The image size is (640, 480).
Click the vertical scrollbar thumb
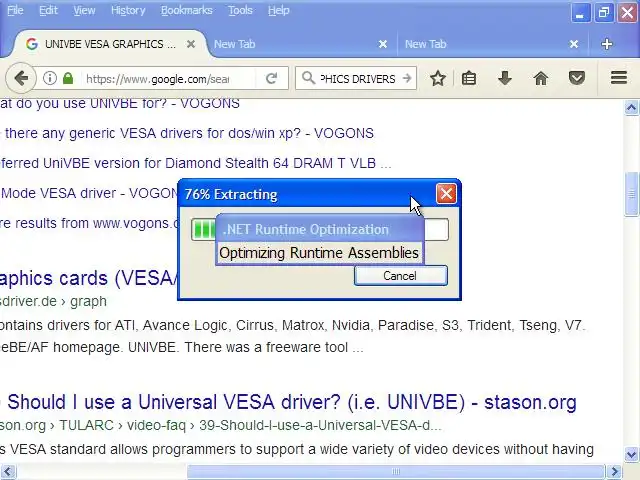pyautogui.click(x=631, y=194)
